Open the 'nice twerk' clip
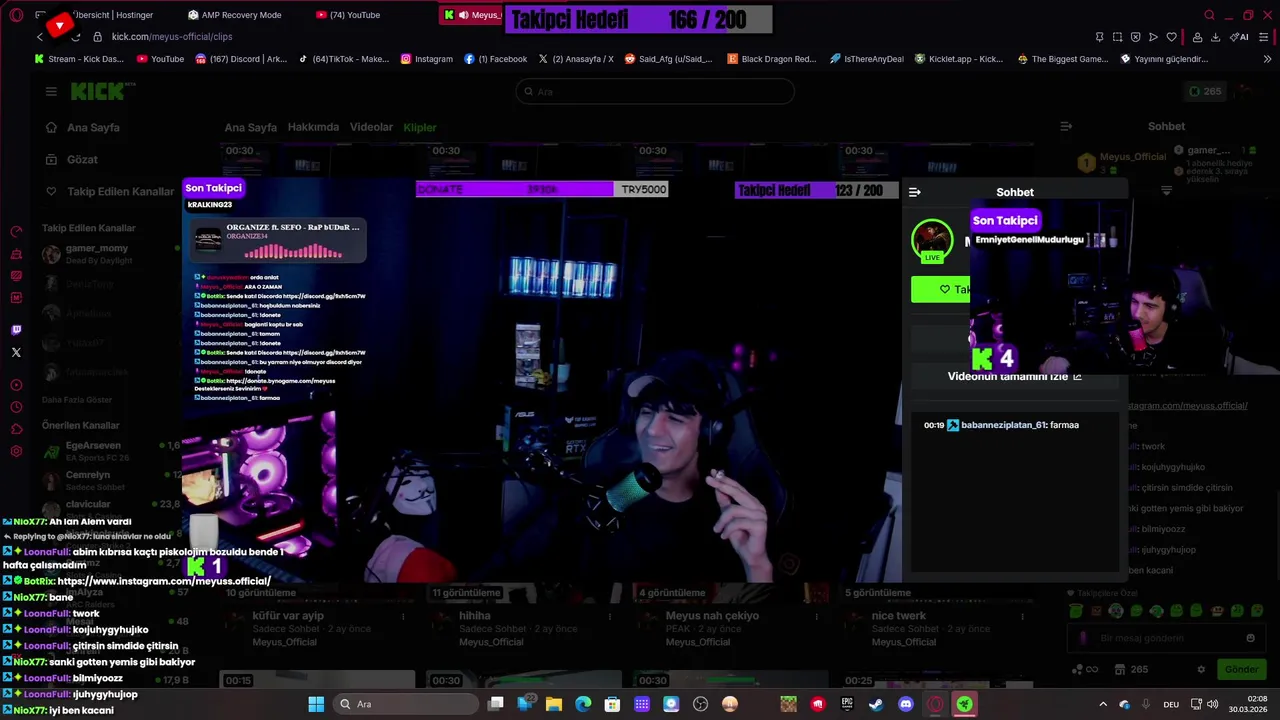Viewport: 1280px width, 720px height. [898, 616]
